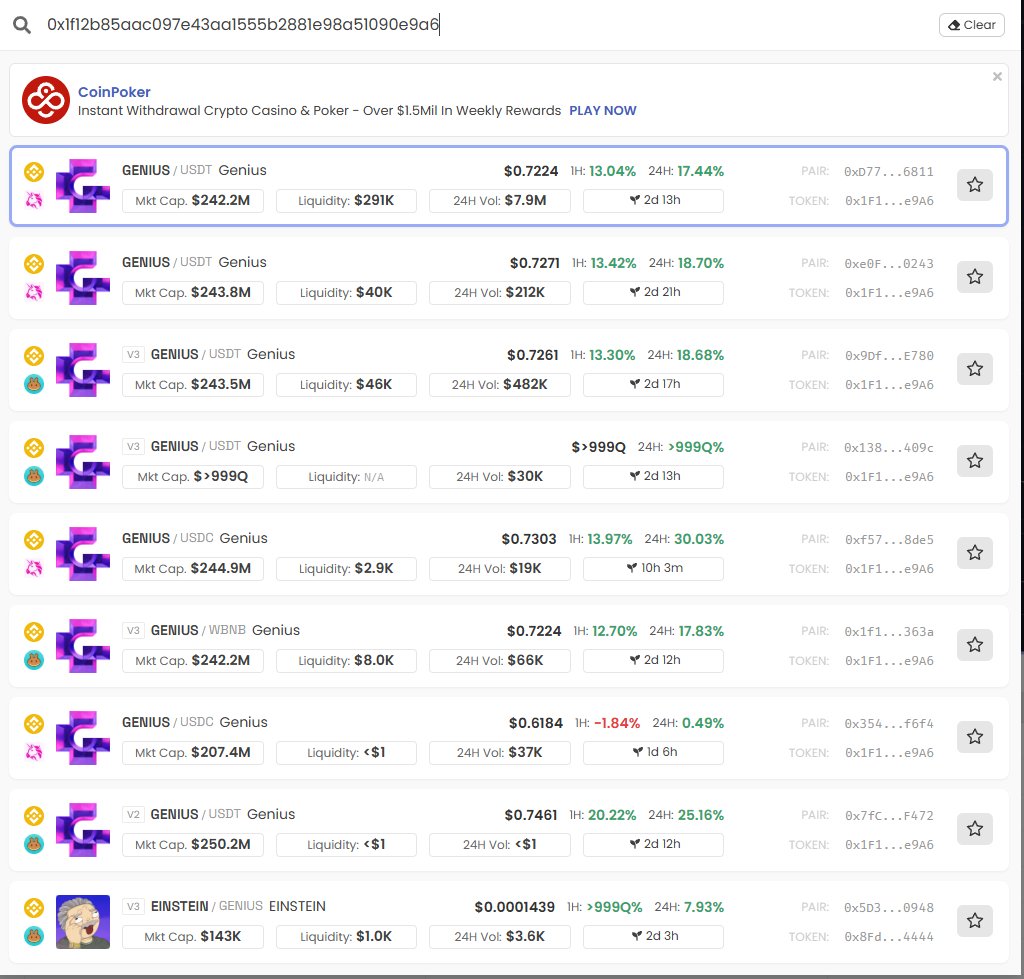
Task: Click the PLAY NOW link
Action: tap(602, 110)
